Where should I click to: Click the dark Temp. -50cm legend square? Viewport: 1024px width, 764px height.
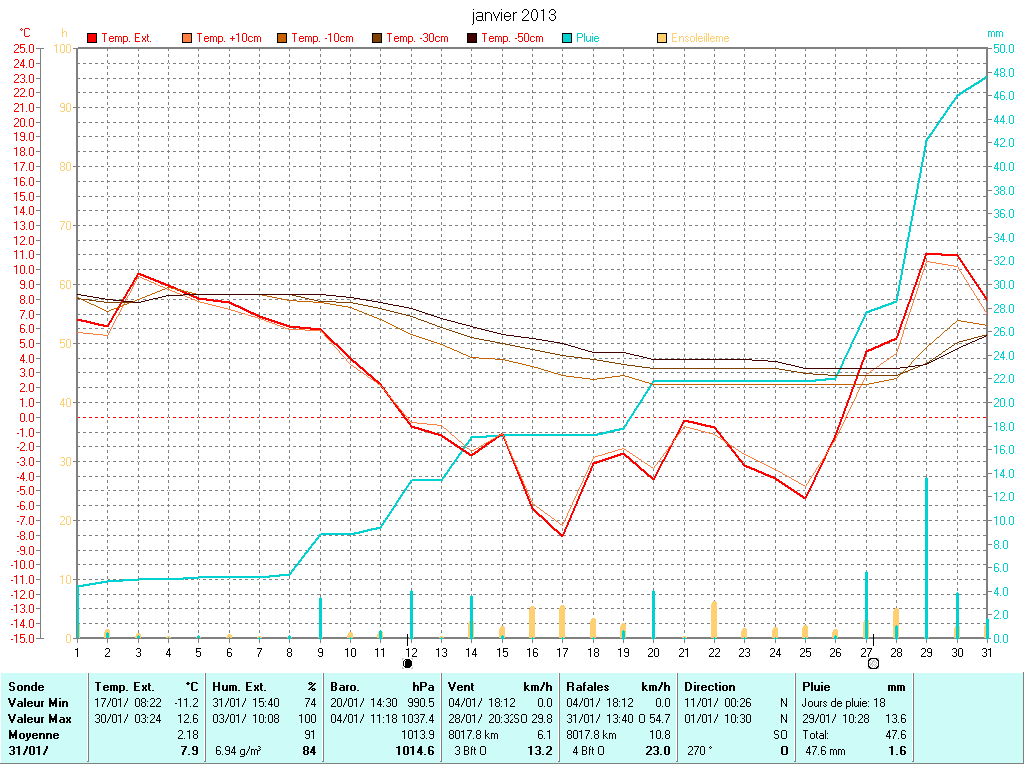[473, 38]
